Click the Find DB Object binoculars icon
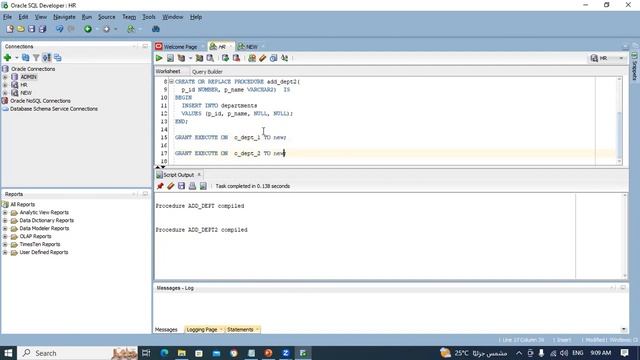640x360 pixels. (156, 29)
